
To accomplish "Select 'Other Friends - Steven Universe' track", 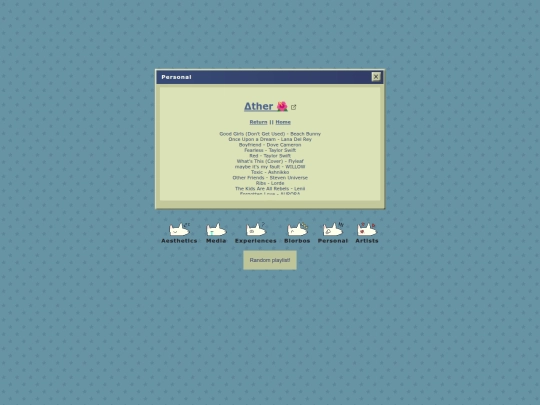I will (x=270, y=178).
